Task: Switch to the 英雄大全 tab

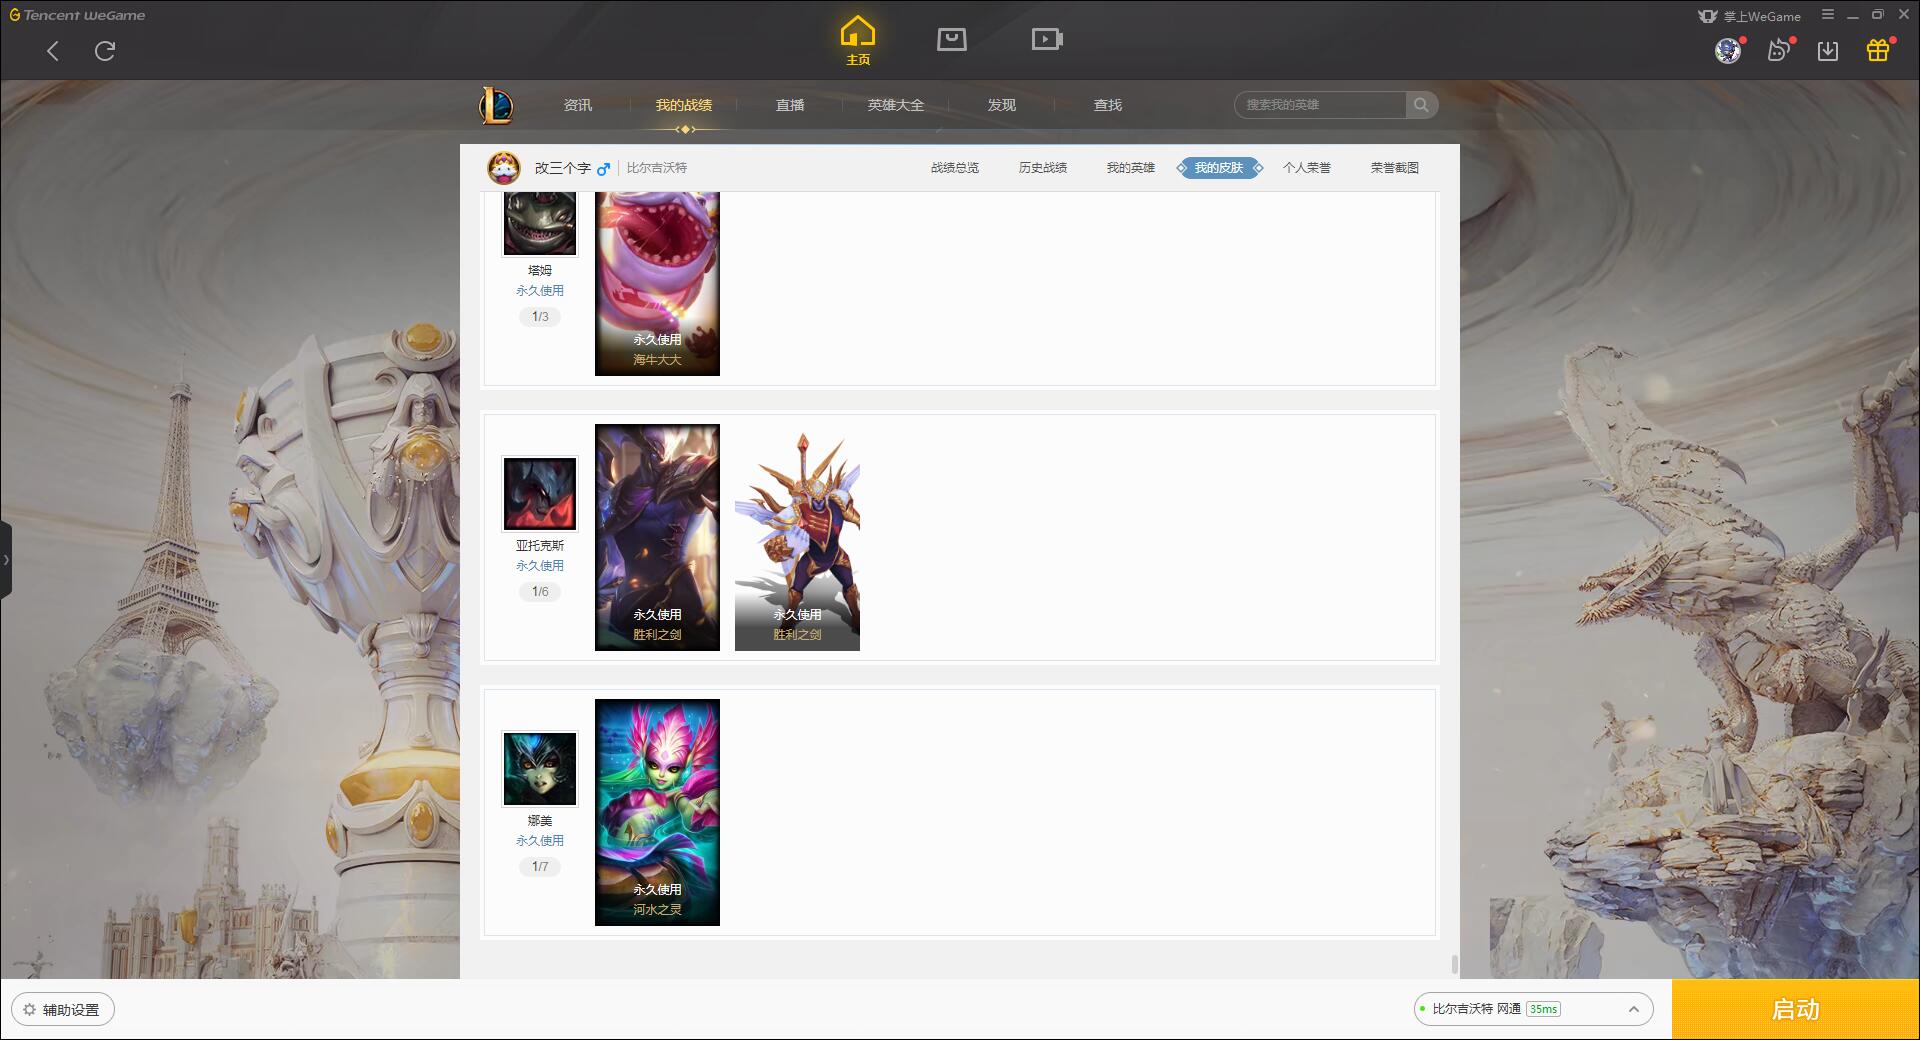Action: coord(896,105)
